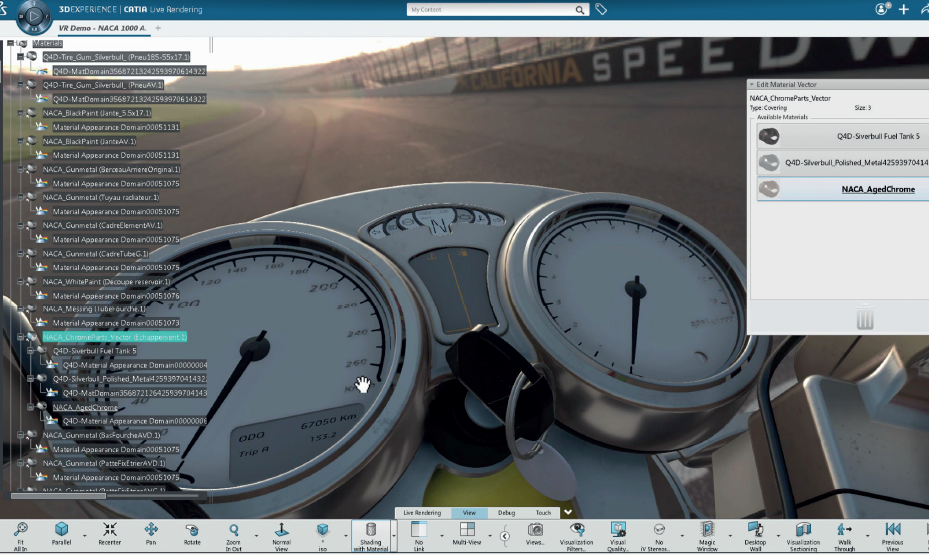Select NACA_Gunmetal (PatteFixEtrierAVD.1) tree item
Image resolution: width=929 pixels, height=556 pixels.
(104, 463)
